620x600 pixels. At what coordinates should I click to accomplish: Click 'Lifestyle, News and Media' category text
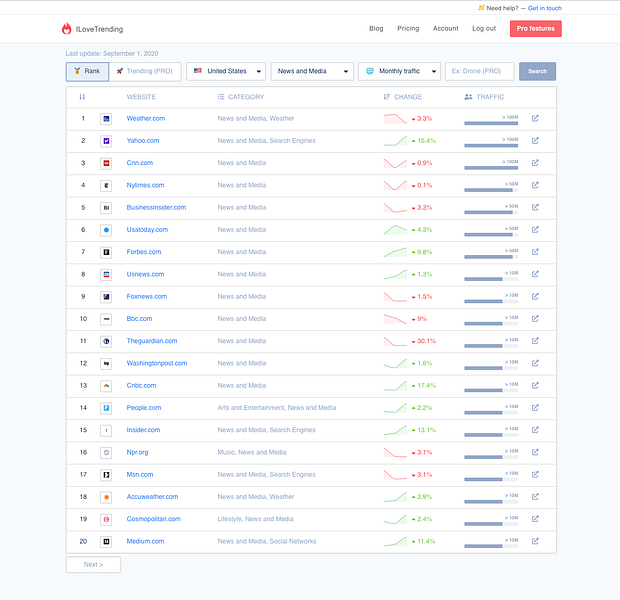point(255,519)
